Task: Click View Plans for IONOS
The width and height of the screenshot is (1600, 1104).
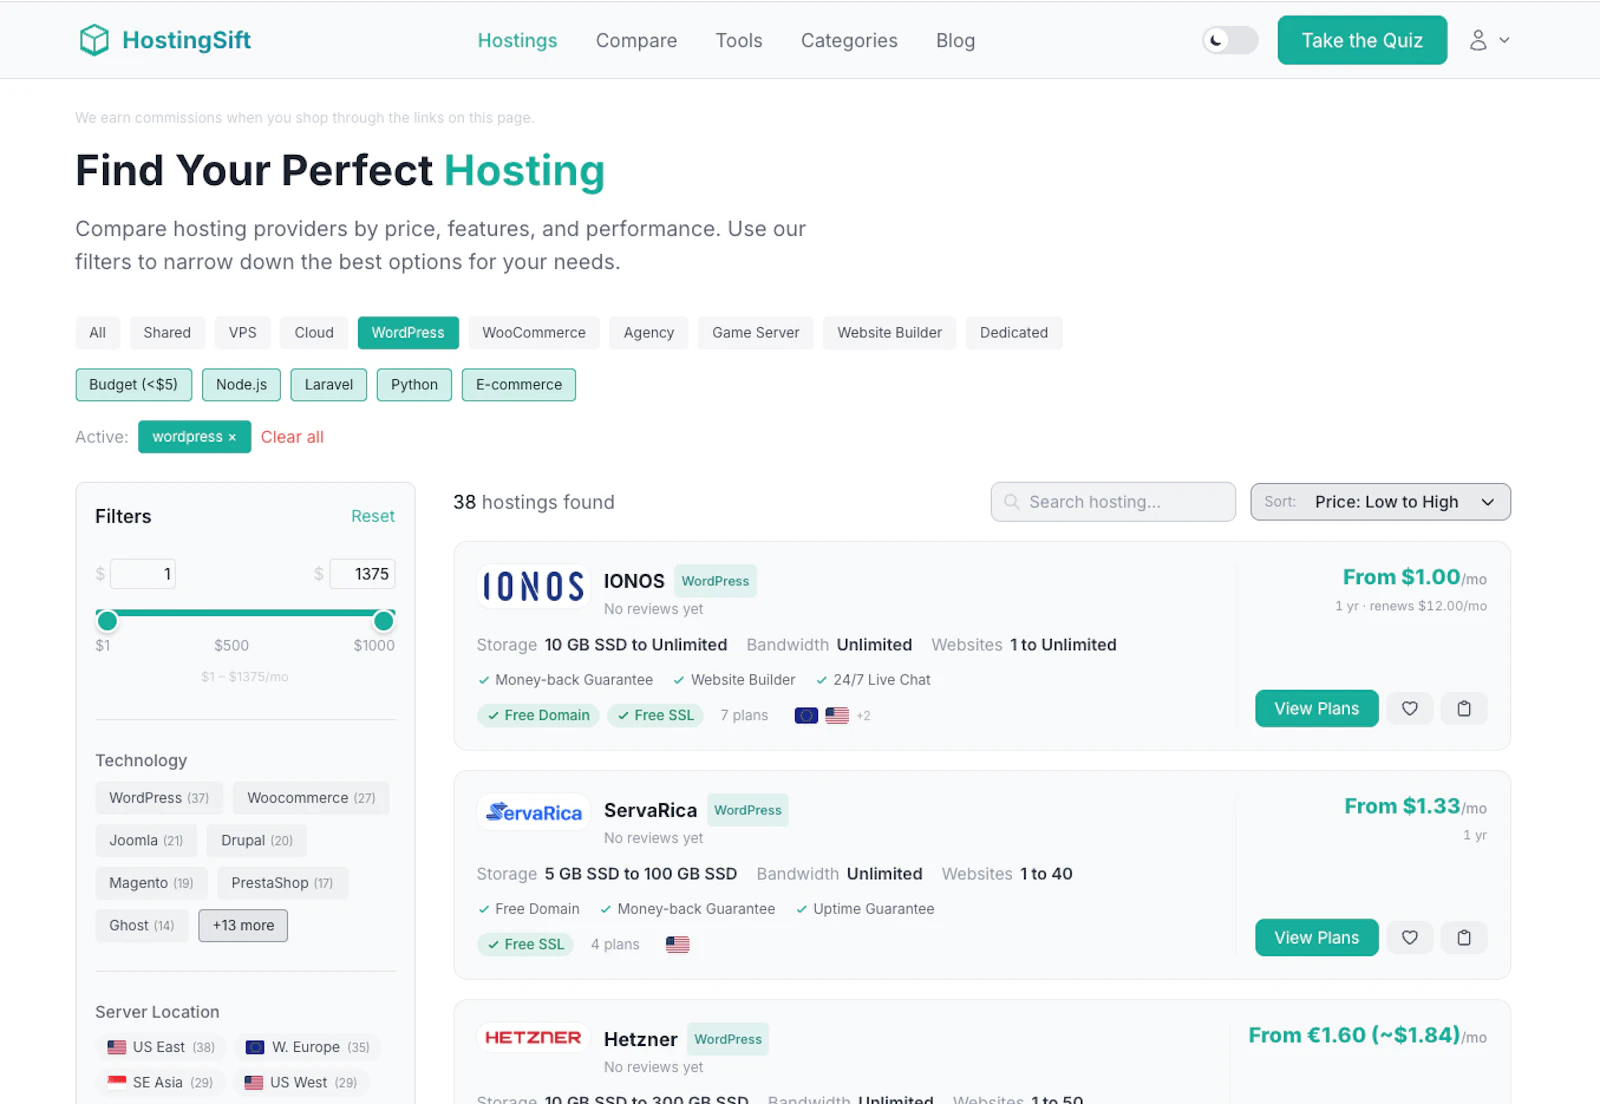Action: (x=1317, y=709)
